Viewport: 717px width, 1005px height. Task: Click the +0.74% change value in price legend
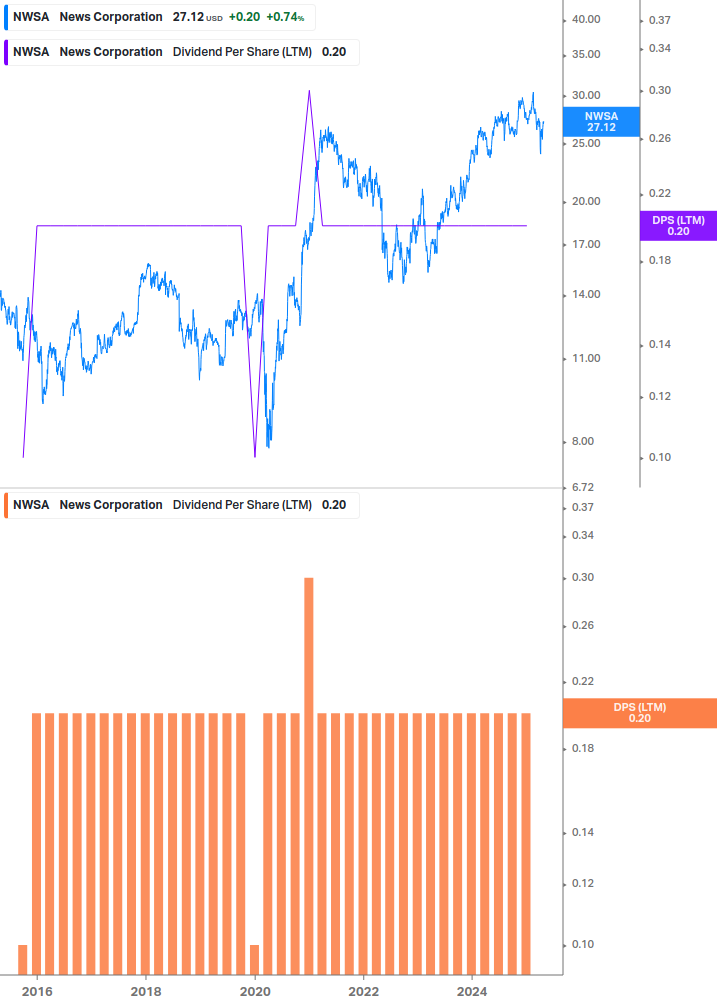point(285,17)
